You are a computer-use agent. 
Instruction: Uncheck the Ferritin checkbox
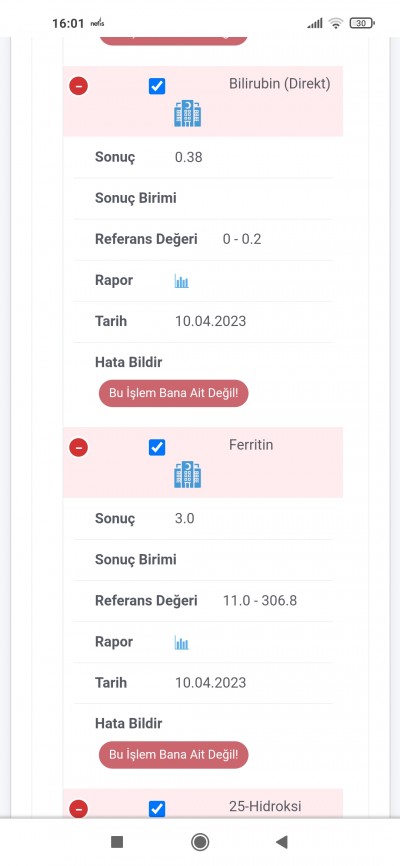157,447
